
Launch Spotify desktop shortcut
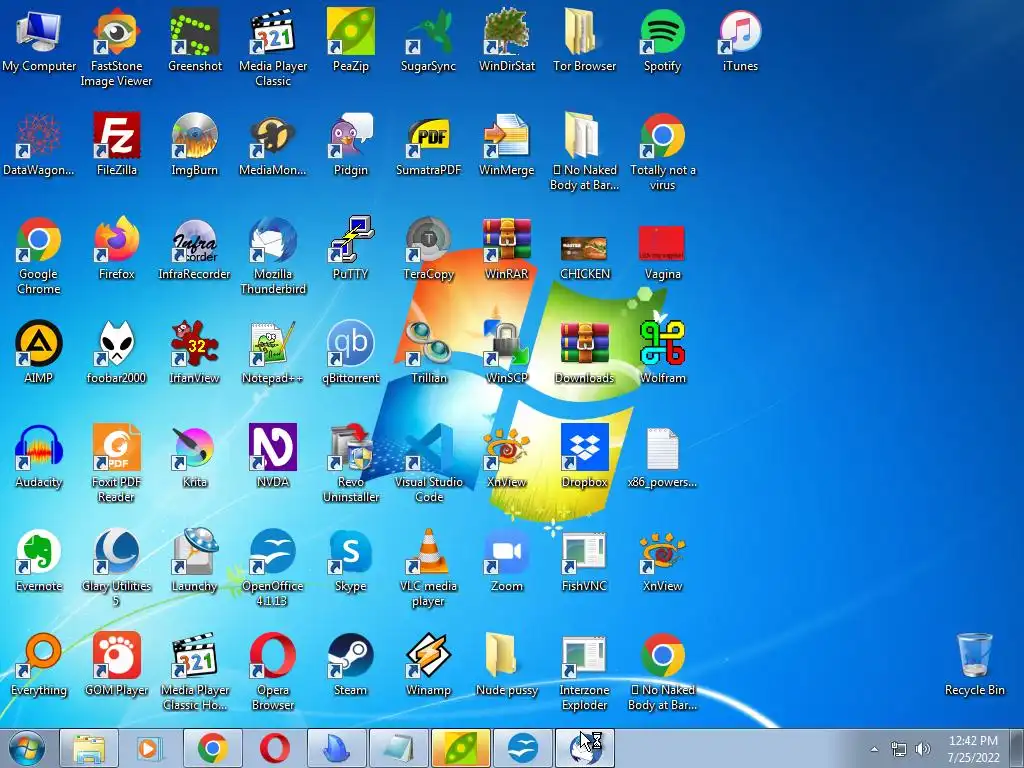click(x=662, y=40)
